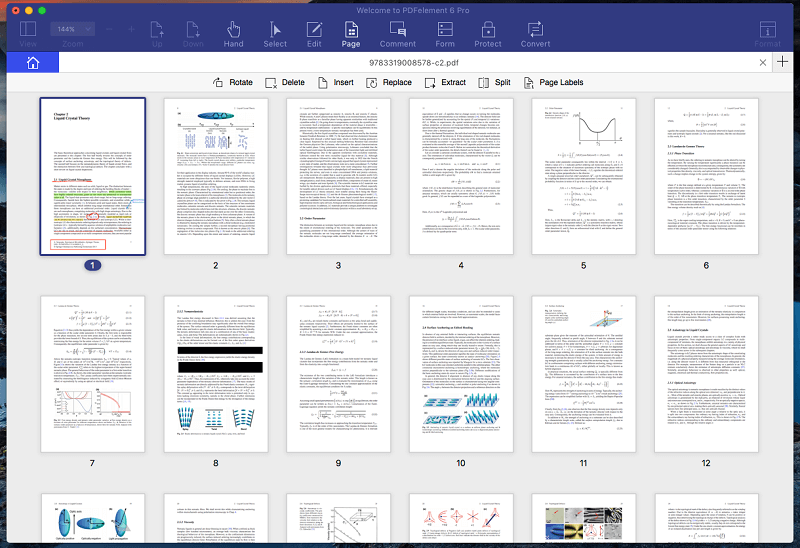The height and width of the screenshot is (548, 800).
Task: Click the page number 1 label
Action: pyautogui.click(x=92, y=265)
